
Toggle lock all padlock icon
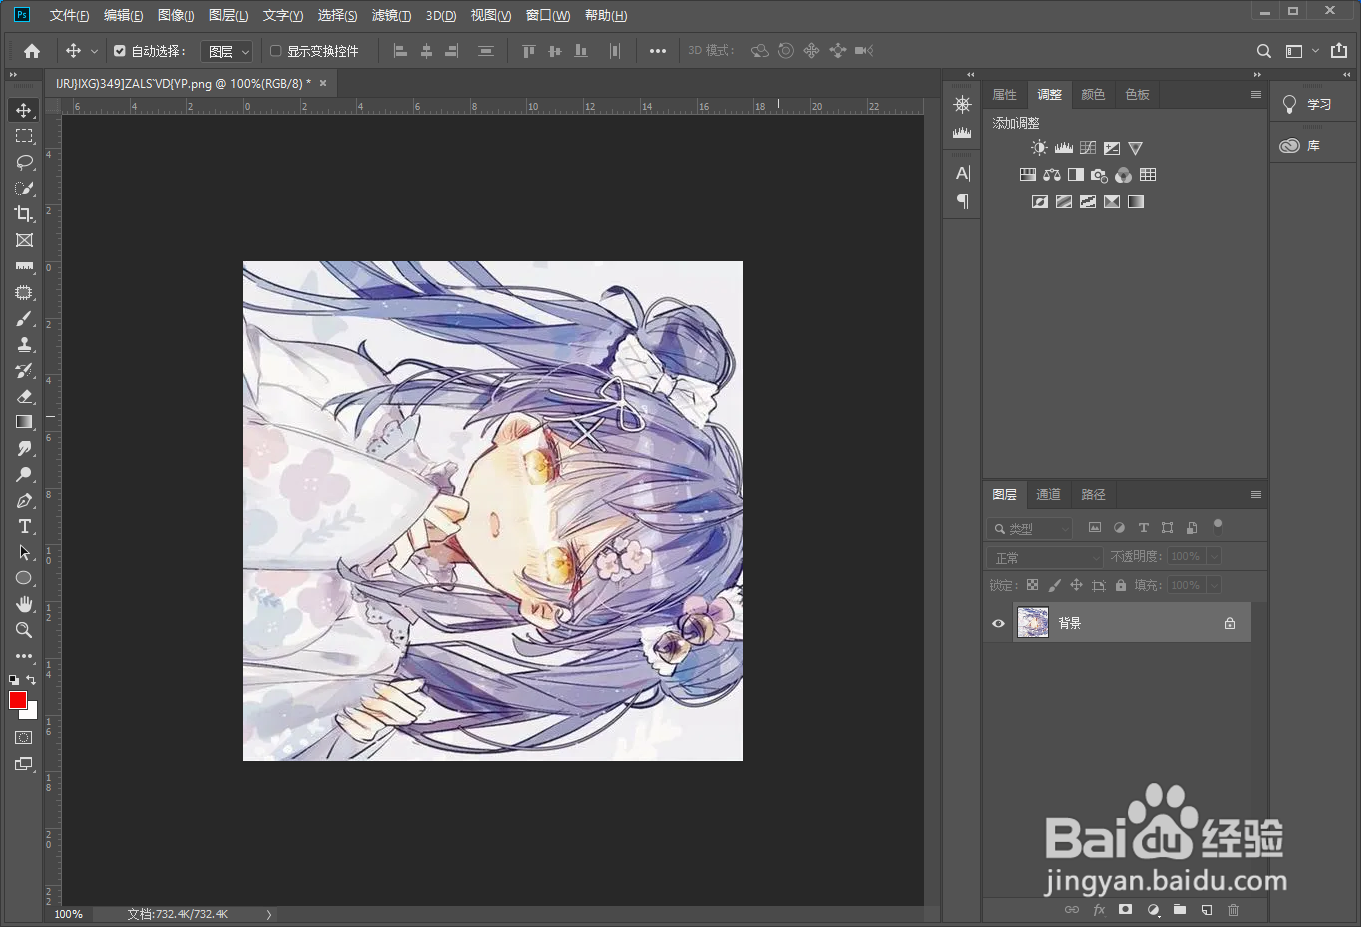(x=1121, y=585)
